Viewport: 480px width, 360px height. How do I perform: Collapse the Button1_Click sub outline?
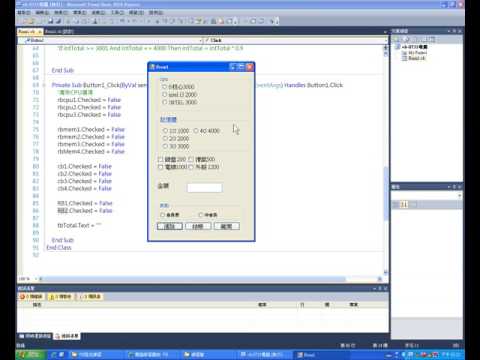44,85
